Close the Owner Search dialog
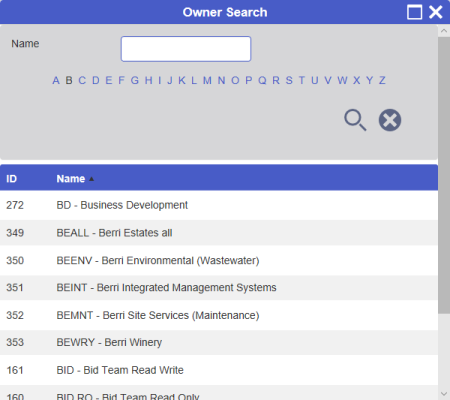Viewport: 450px width, 400px height. pyautogui.click(x=436, y=12)
